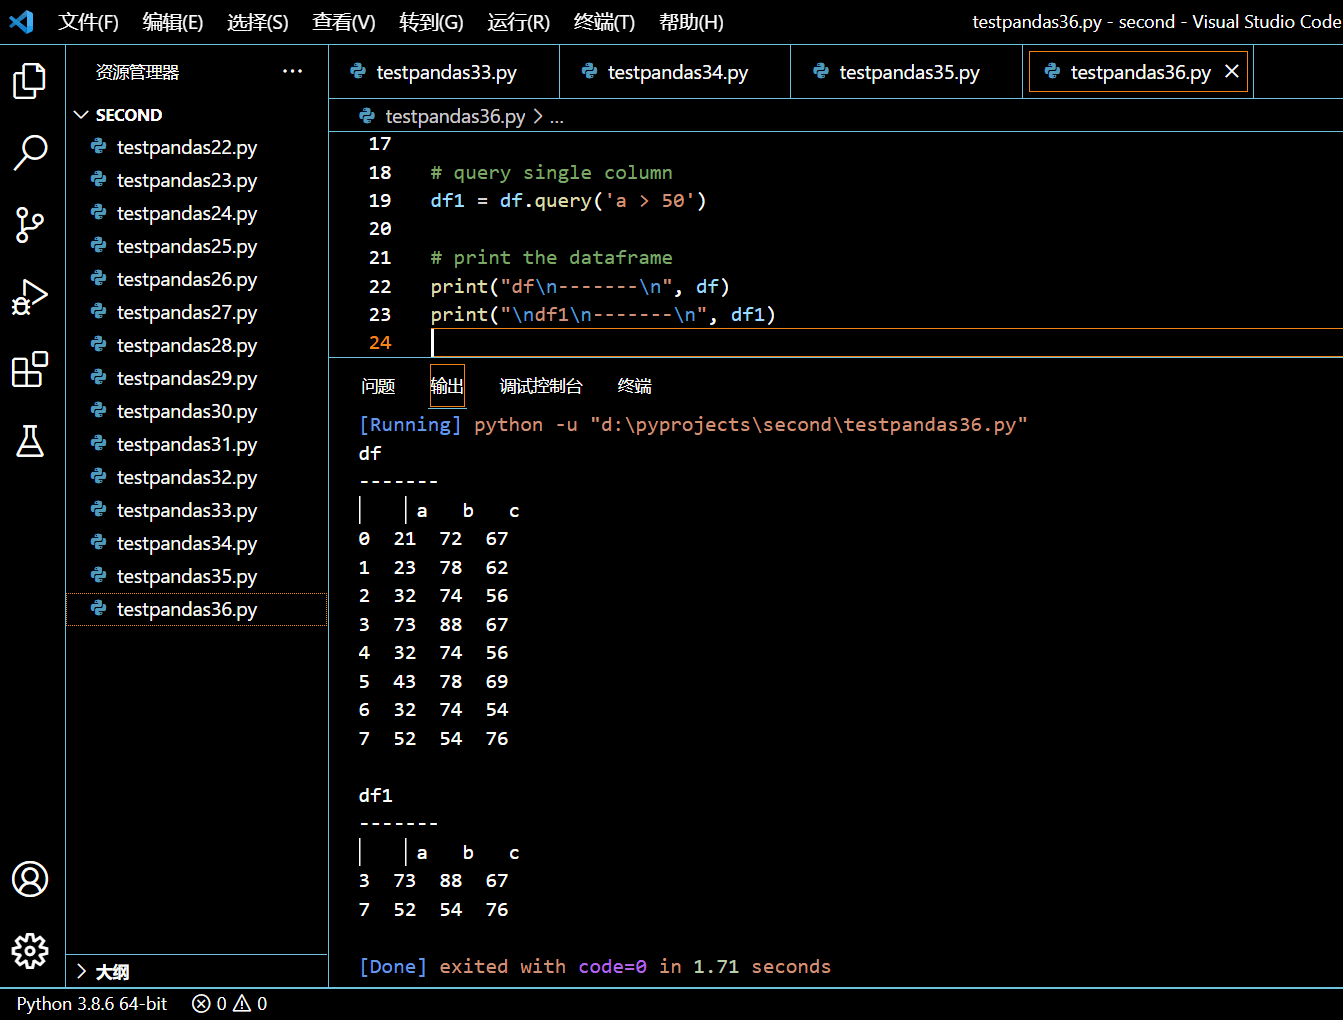Select the 输出 output panel tab

tap(447, 386)
